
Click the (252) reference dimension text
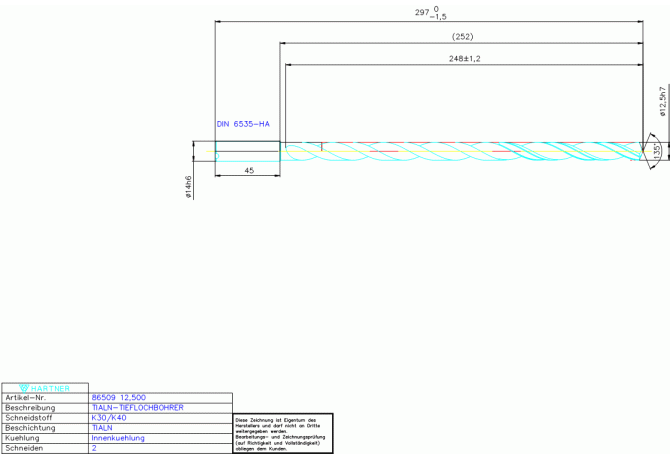point(462,37)
